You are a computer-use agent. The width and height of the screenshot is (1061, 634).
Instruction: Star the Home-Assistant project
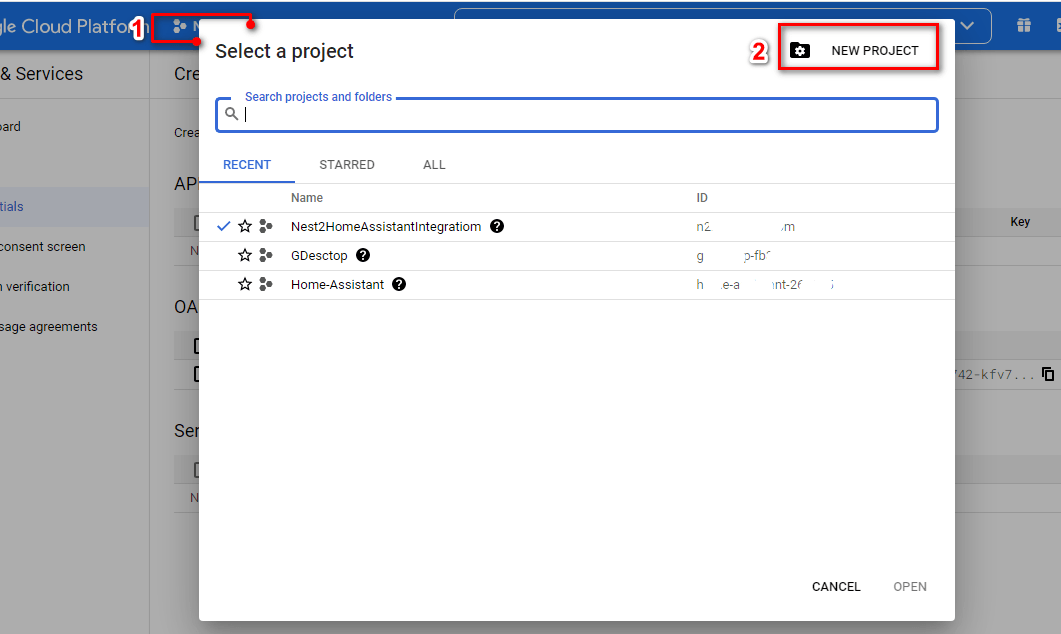point(245,285)
